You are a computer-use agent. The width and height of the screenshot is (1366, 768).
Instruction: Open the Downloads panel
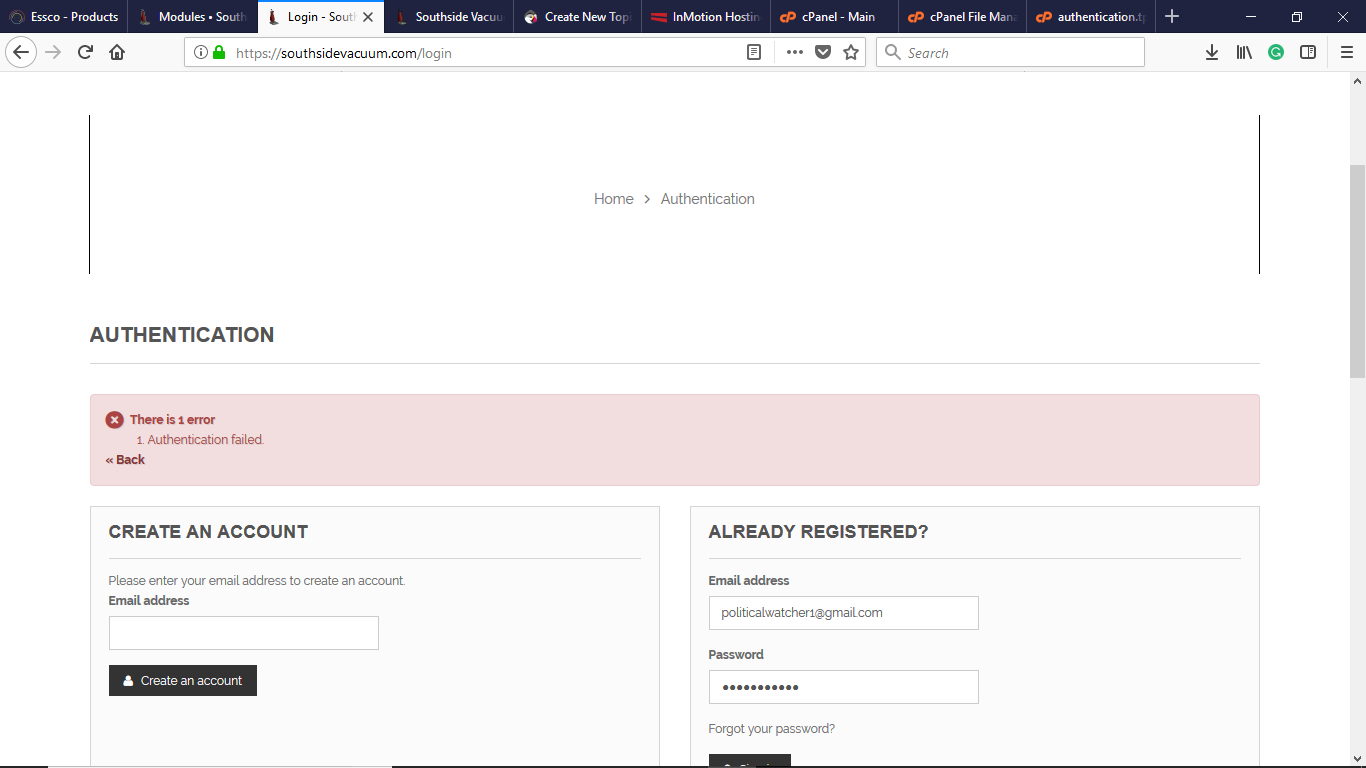point(1212,53)
